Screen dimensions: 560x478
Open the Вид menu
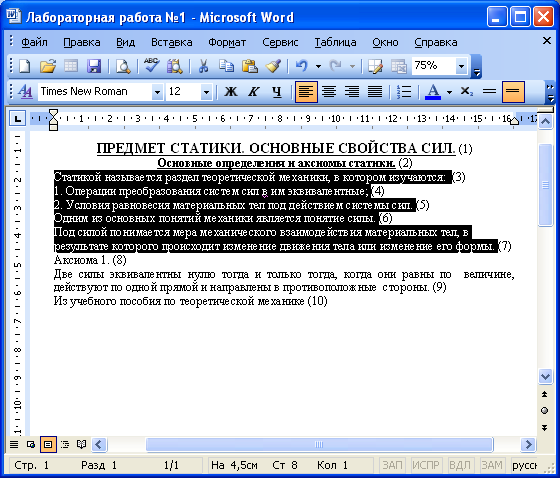point(126,42)
